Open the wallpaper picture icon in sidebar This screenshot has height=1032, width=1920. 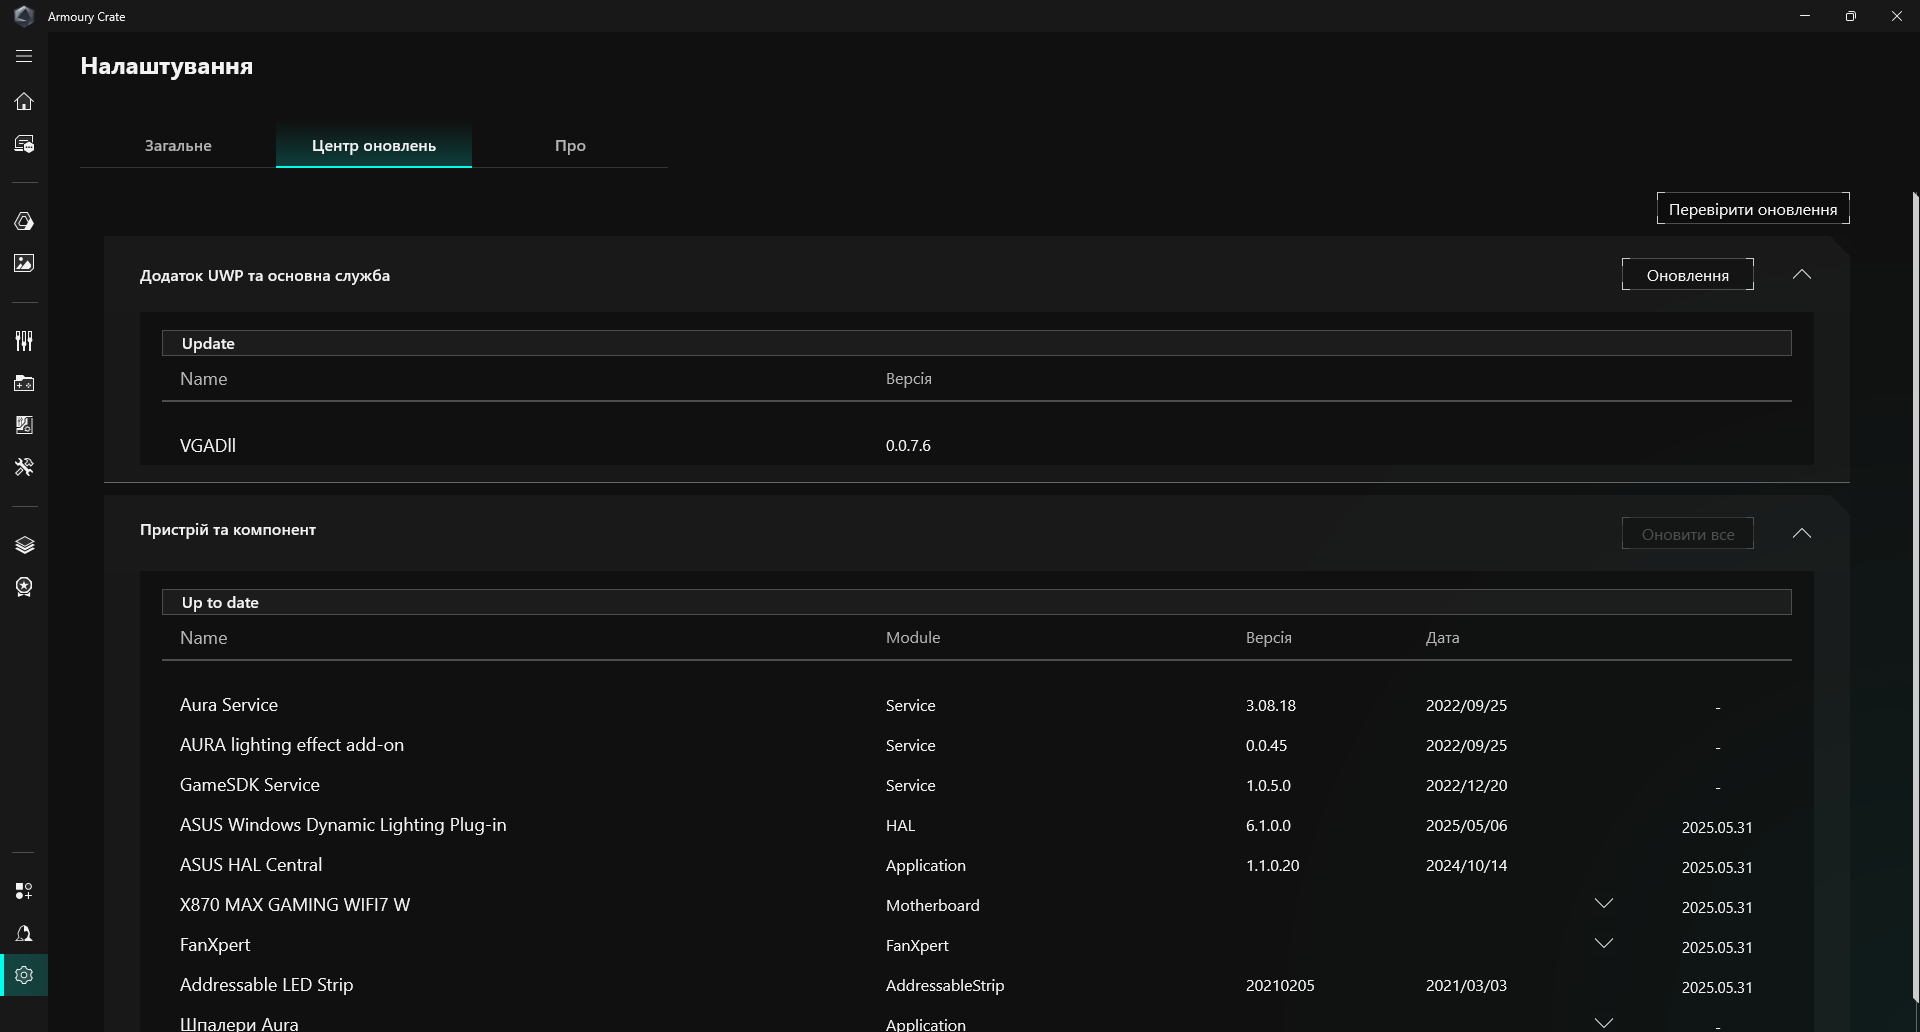24,263
